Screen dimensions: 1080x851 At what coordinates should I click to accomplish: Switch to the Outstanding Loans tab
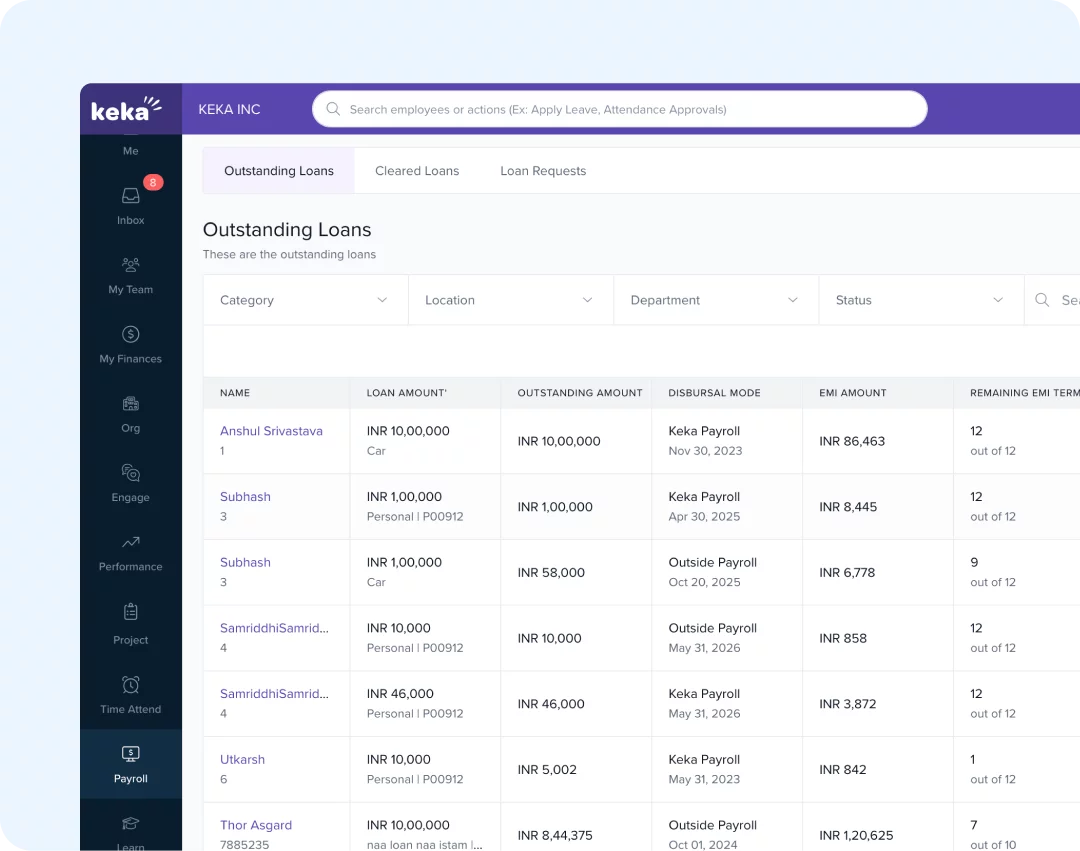pos(279,171)
